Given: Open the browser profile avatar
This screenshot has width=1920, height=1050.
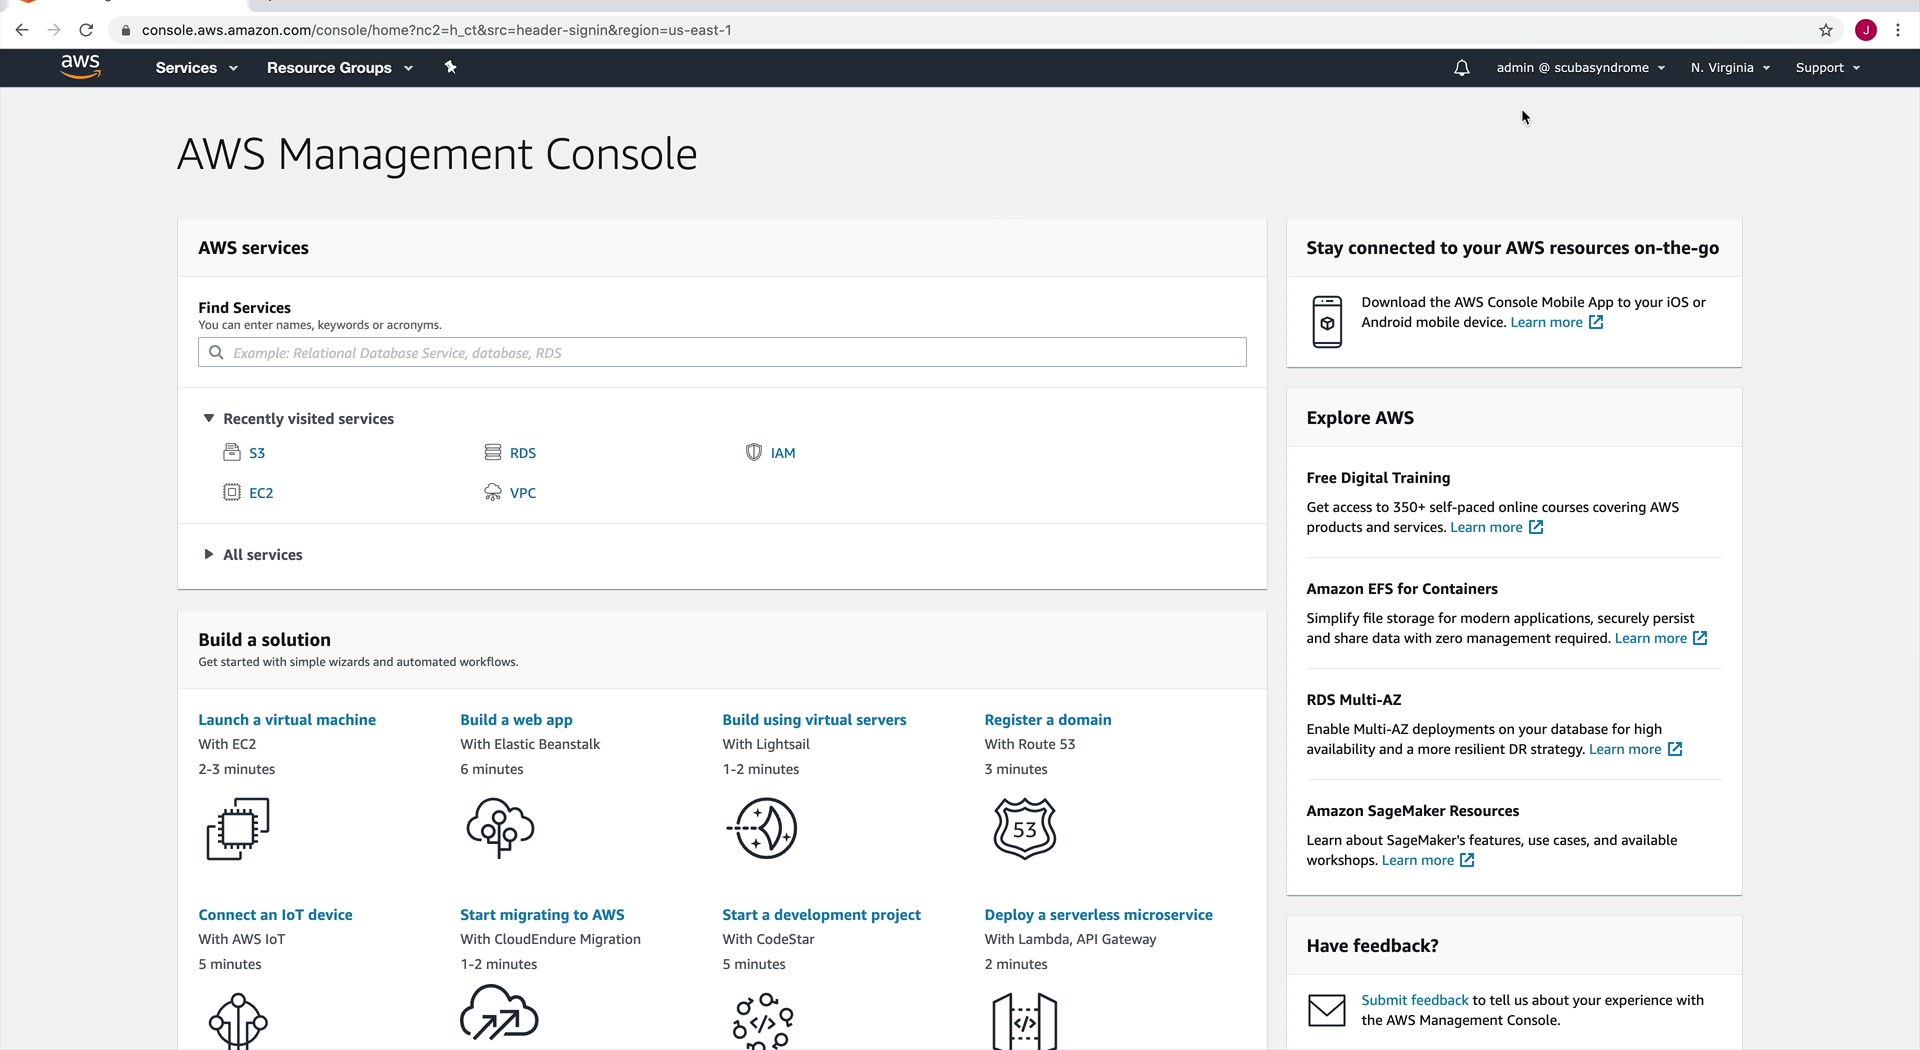Looking at the screenshot, I should 1866,30.
